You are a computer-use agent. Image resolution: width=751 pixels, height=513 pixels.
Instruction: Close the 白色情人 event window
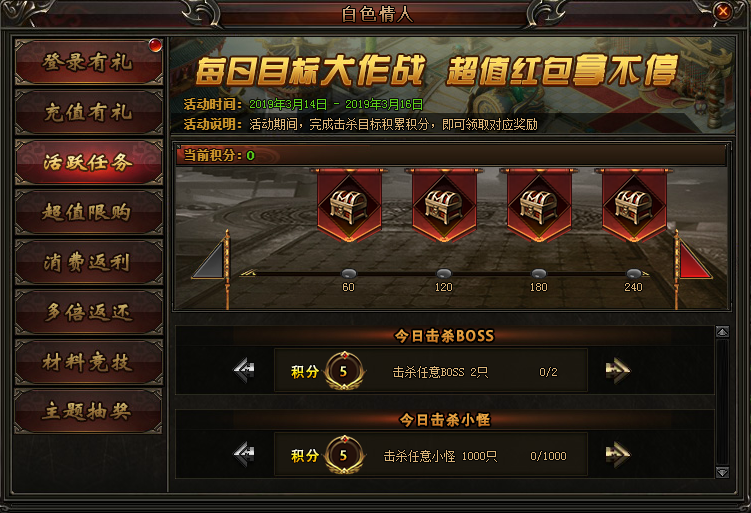click(x=723, y=11)
